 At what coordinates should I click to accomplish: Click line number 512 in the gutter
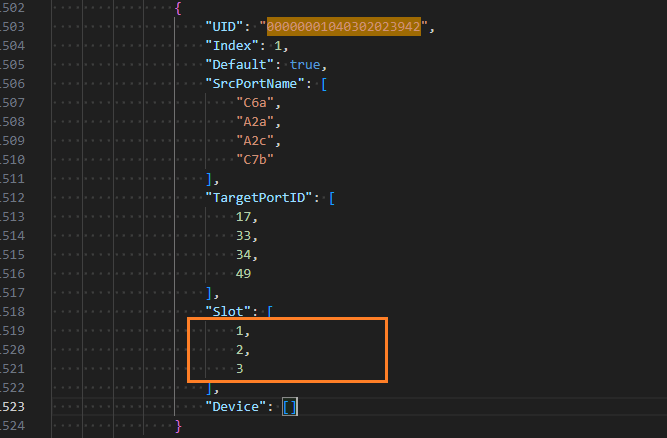[12, 198]
